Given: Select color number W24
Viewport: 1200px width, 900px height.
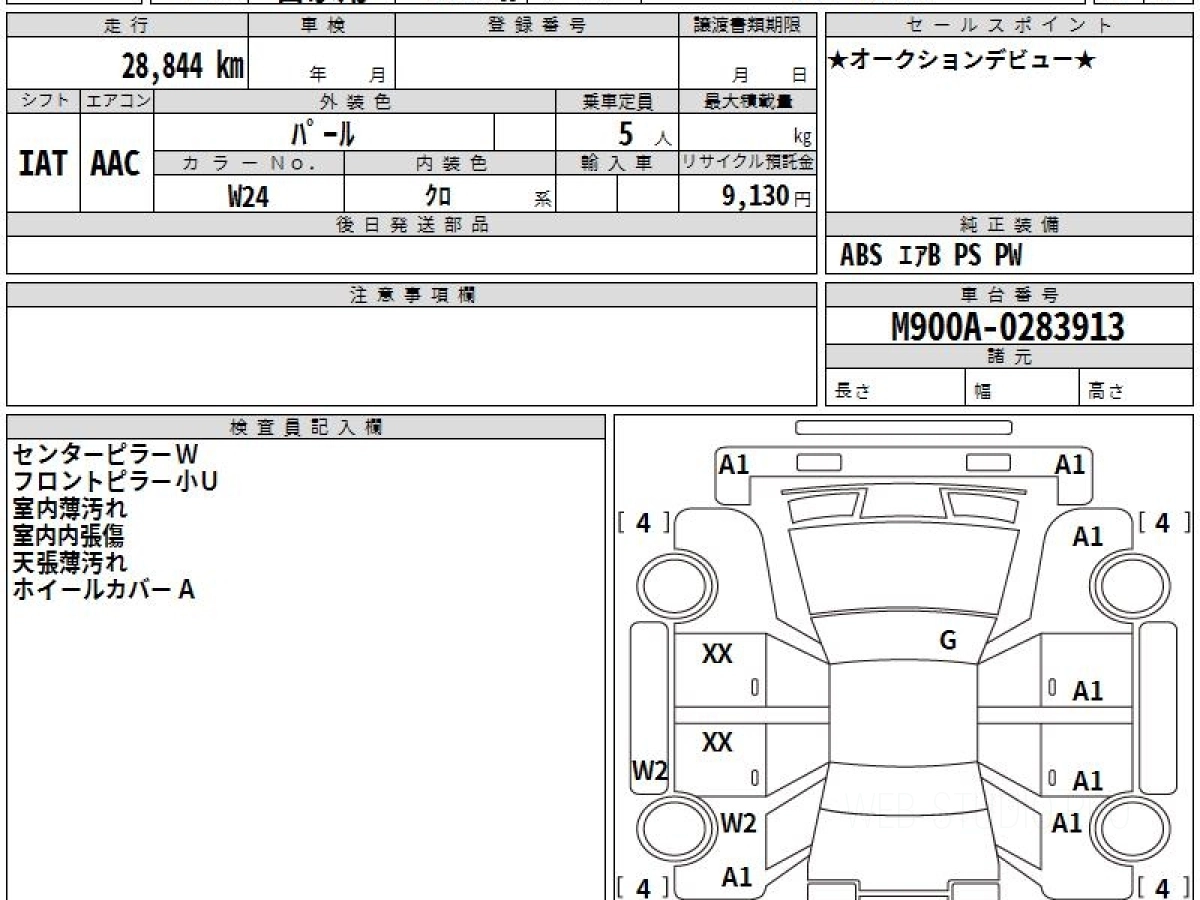Looking at the screenshot, I should coord(249,197).
